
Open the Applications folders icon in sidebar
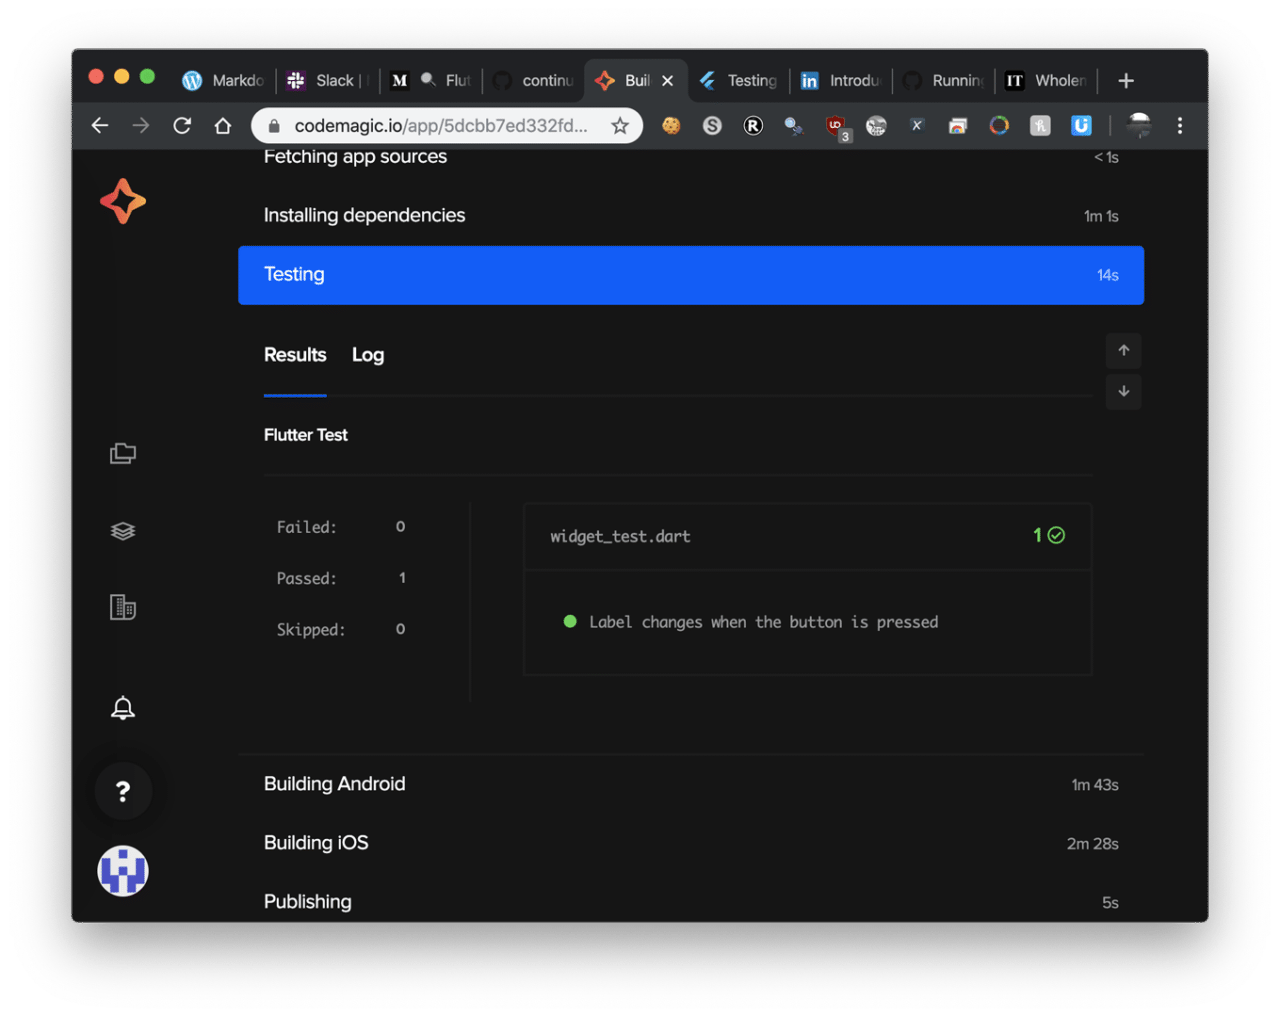click(x=123, y=454)
